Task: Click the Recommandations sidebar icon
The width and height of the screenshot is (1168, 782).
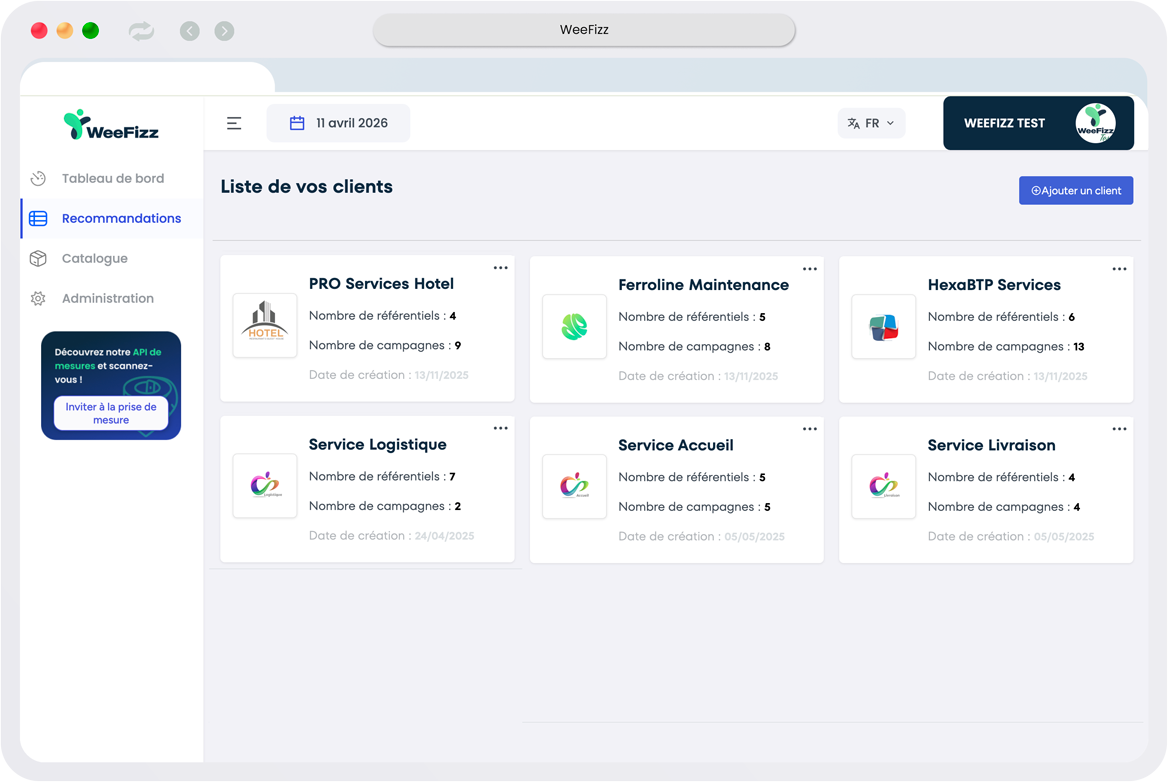Action: tap(37, 218)
